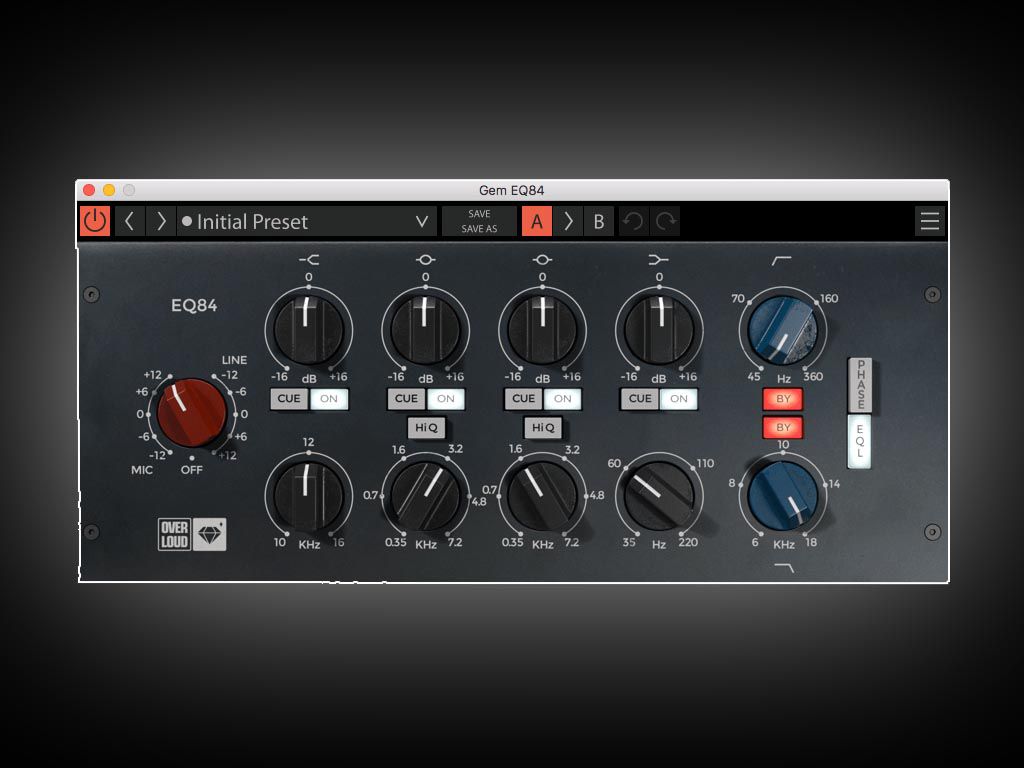Click the blue low-pass filter KHz knob

tap(782, 495)
